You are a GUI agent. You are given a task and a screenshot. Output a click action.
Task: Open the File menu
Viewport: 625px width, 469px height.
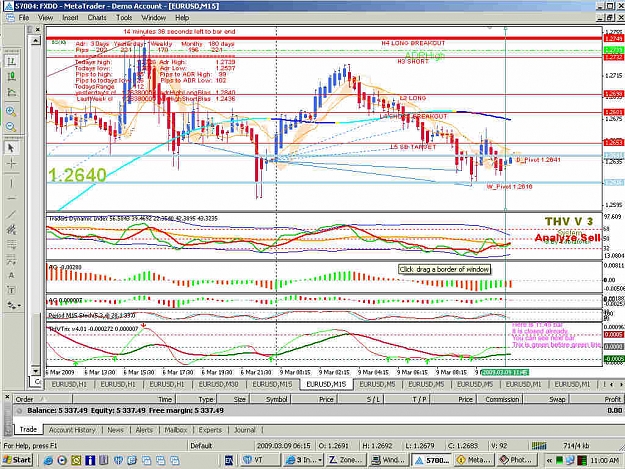pos(24,18)
